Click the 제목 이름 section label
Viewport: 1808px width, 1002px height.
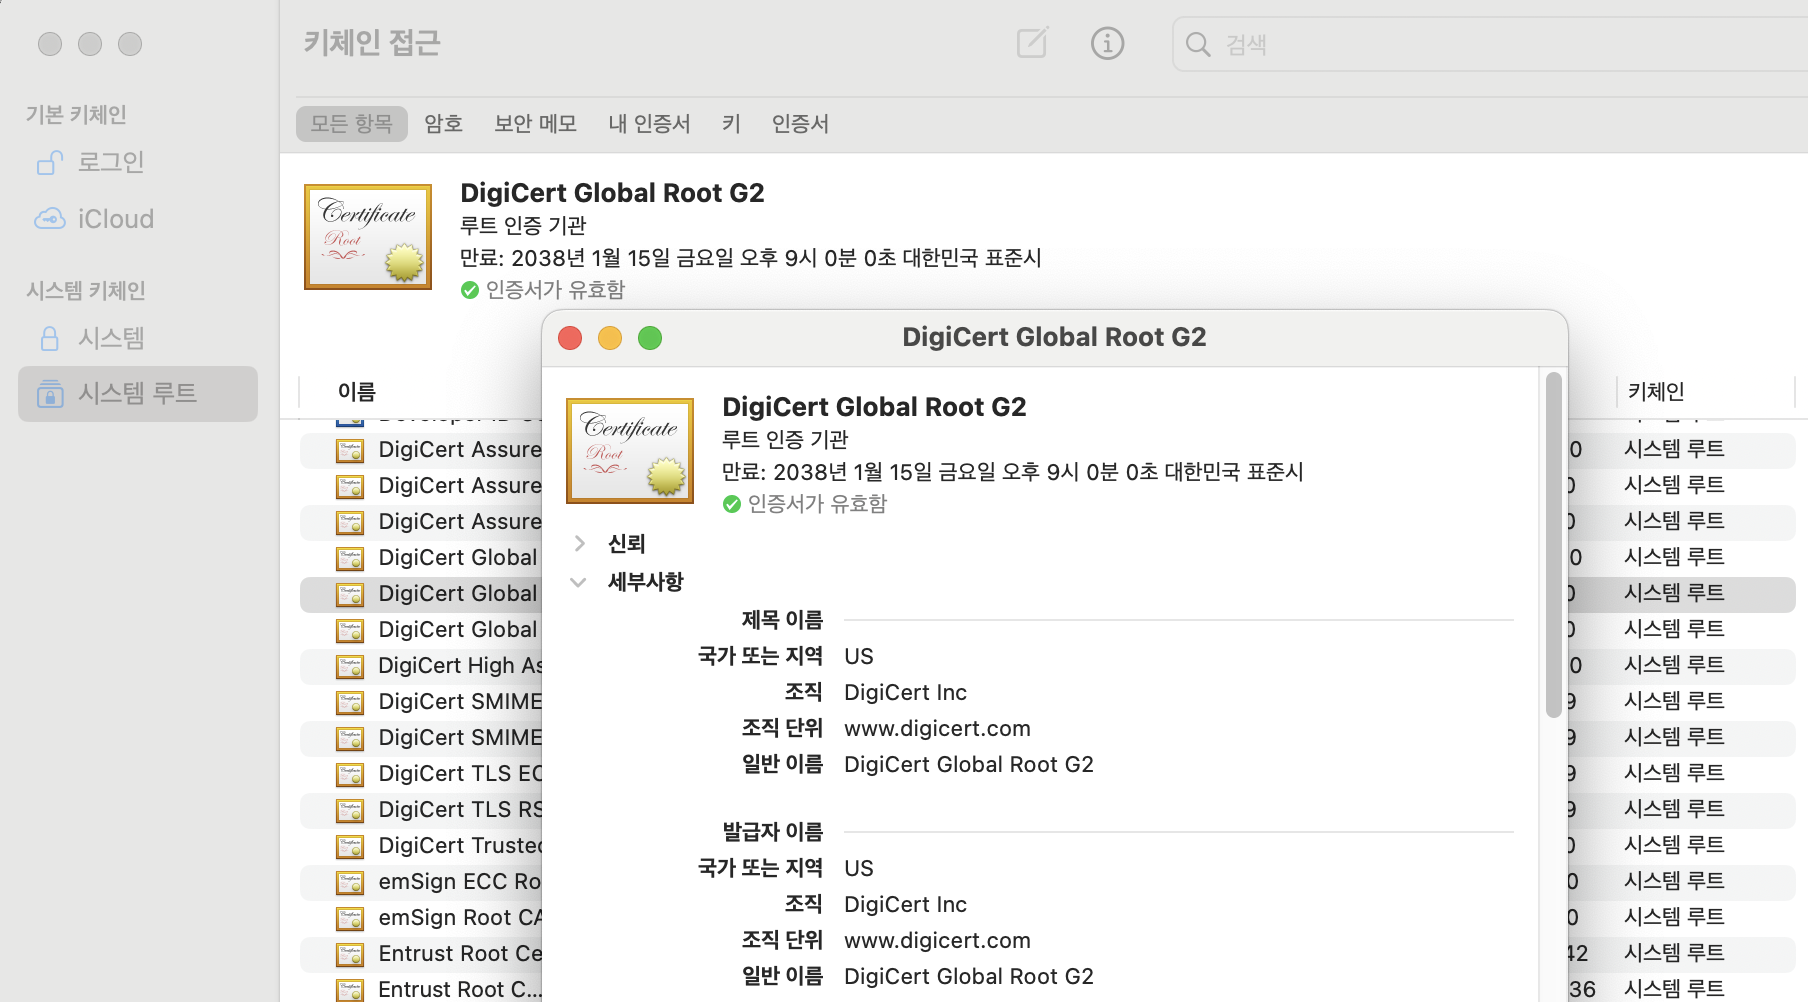782,620
